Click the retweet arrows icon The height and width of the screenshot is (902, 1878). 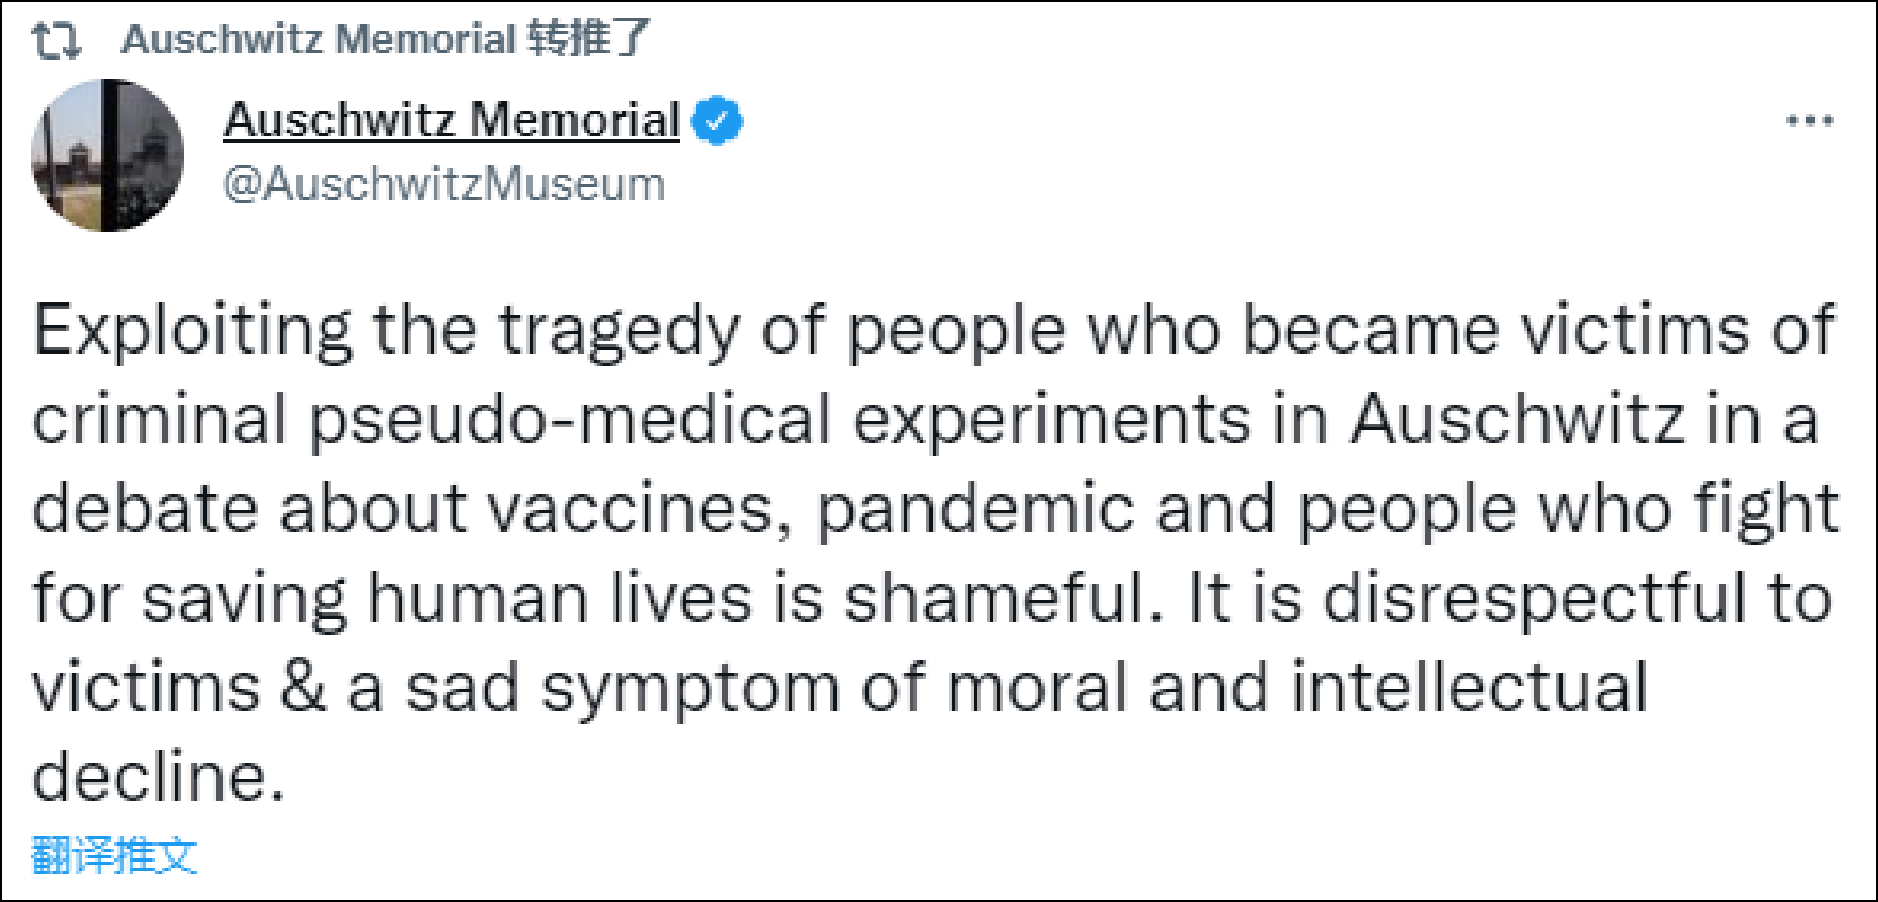pos(56,40)
